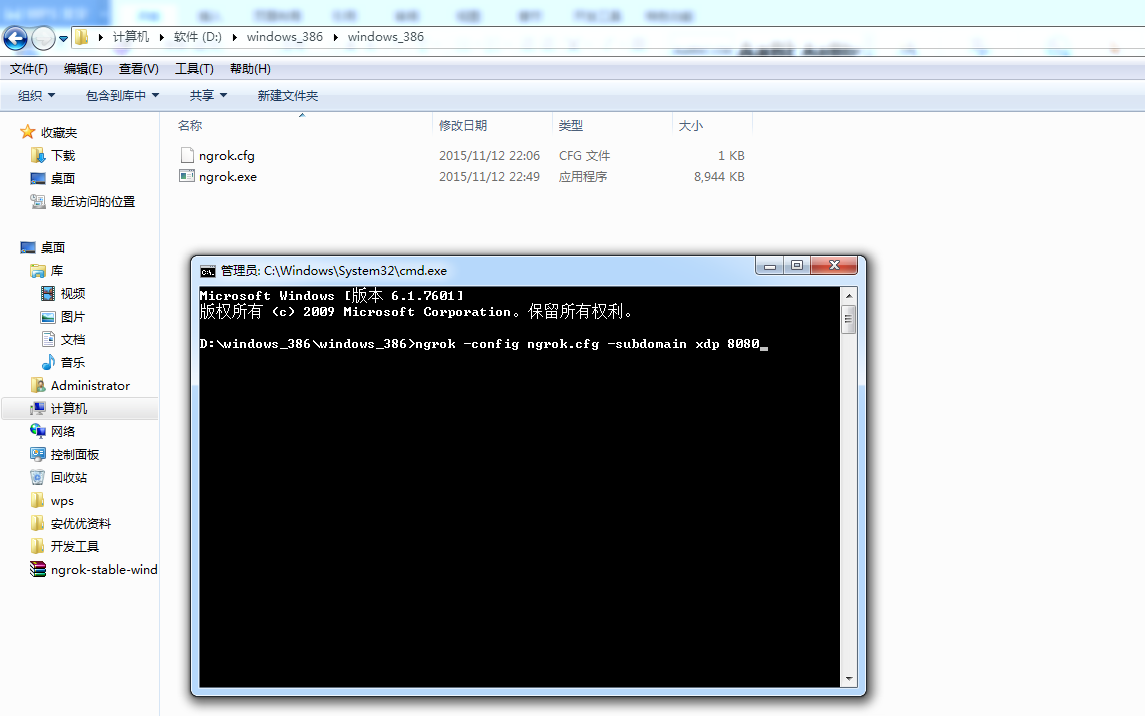
Task: Click the Favorites star icon
Action: (x=28, y=132)
